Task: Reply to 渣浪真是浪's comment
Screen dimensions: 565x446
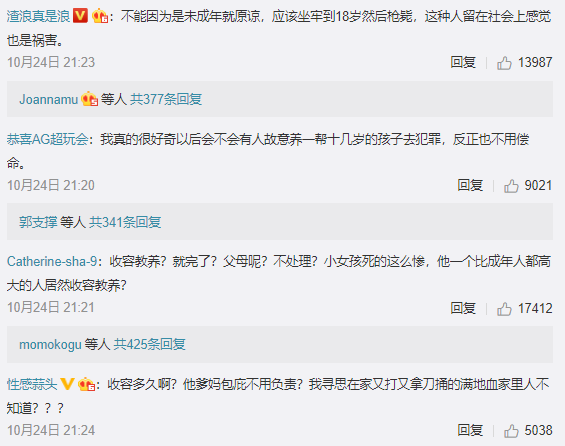Action: click(x=463, y=62)
